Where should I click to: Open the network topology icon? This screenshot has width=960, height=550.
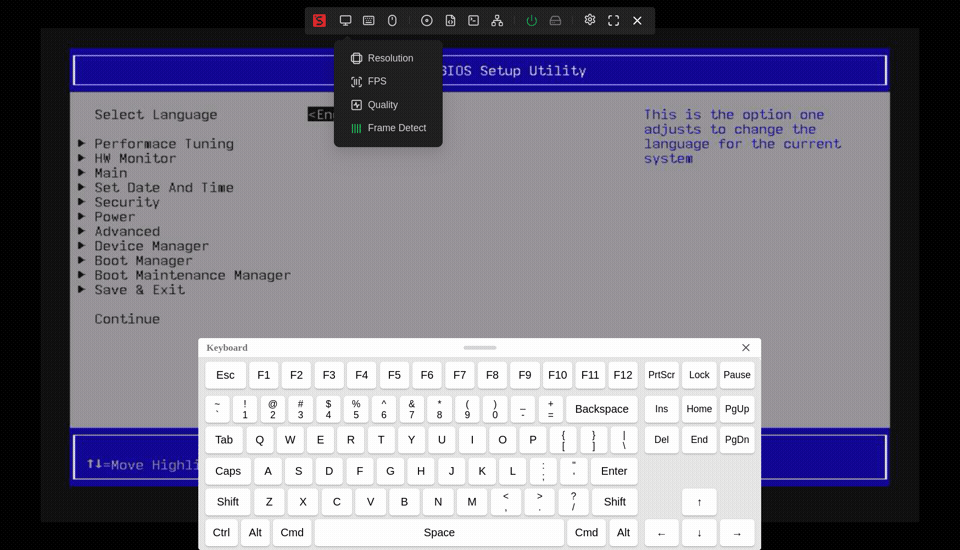pyautogui.click(x=497, y=21)
